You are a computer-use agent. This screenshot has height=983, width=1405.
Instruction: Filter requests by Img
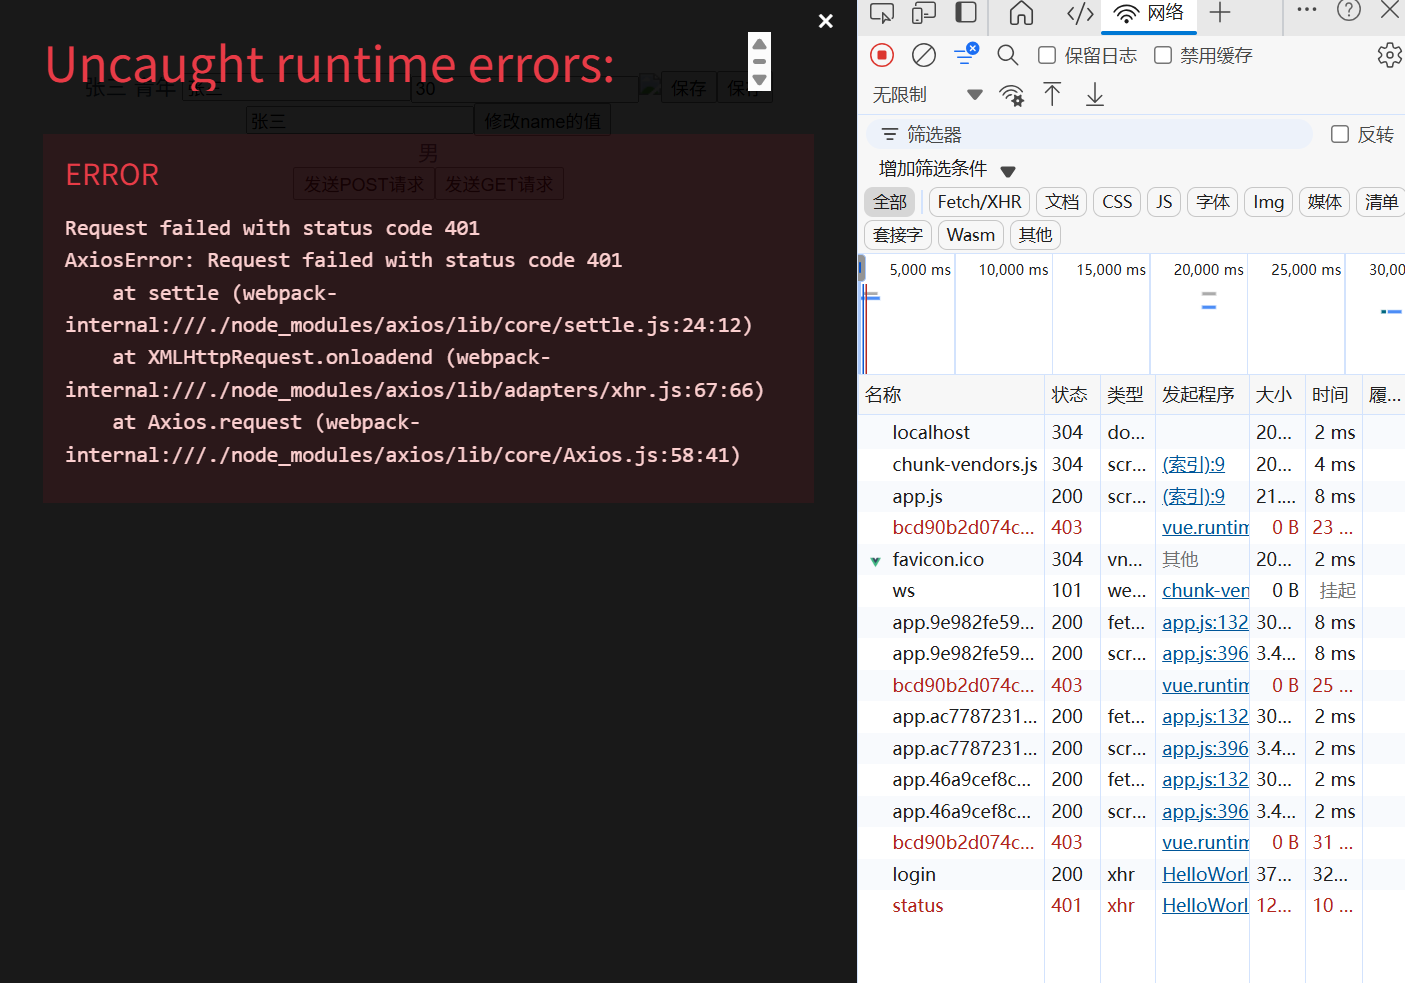coord(1269,202)
